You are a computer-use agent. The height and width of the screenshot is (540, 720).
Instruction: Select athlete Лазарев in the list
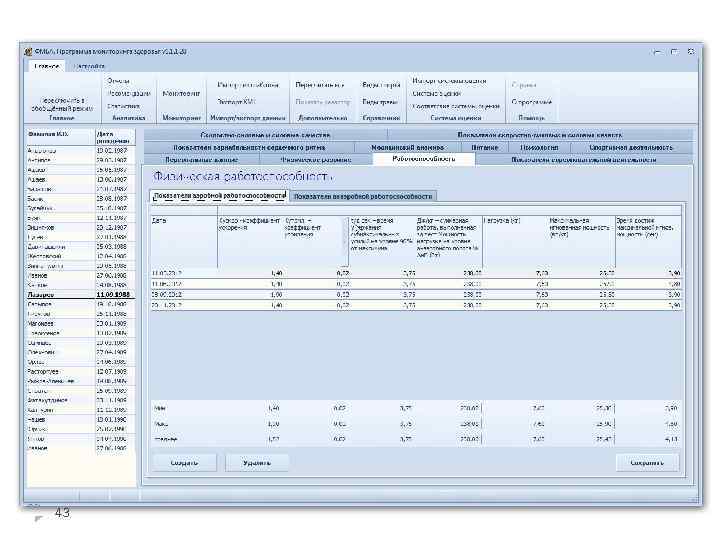pos(81,295)
